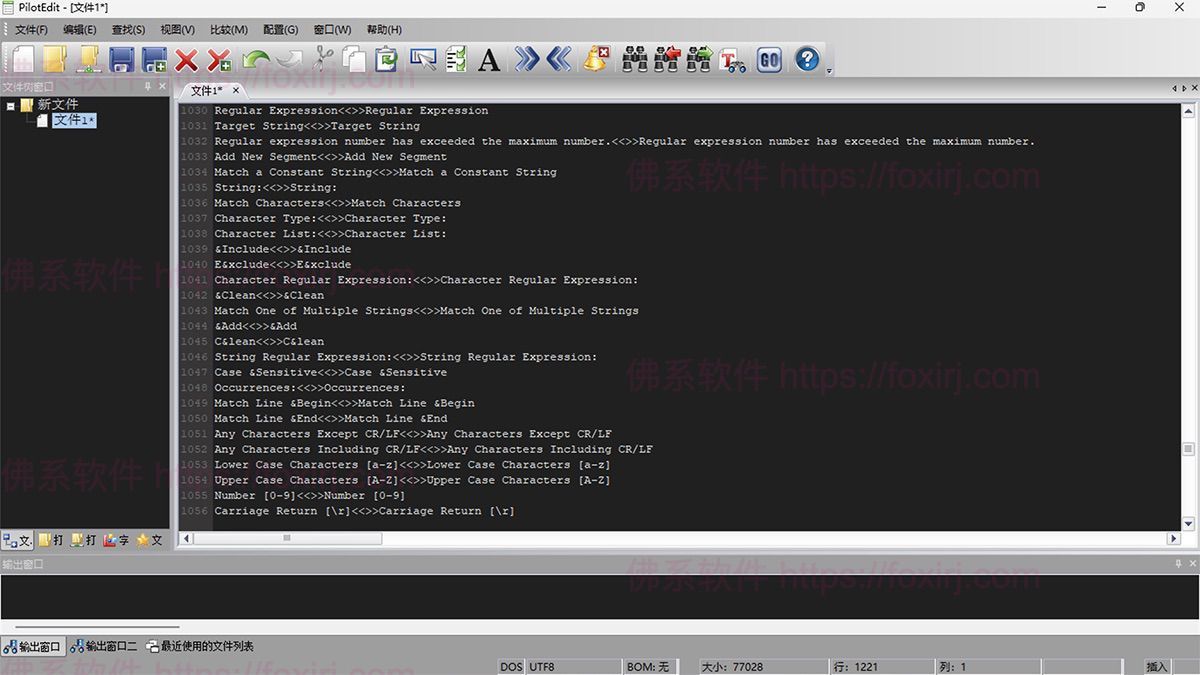The width and height of the screenshot is (1200, 675).
Task: Toggle pin on the file tree panel
Action: pos(148,87)
